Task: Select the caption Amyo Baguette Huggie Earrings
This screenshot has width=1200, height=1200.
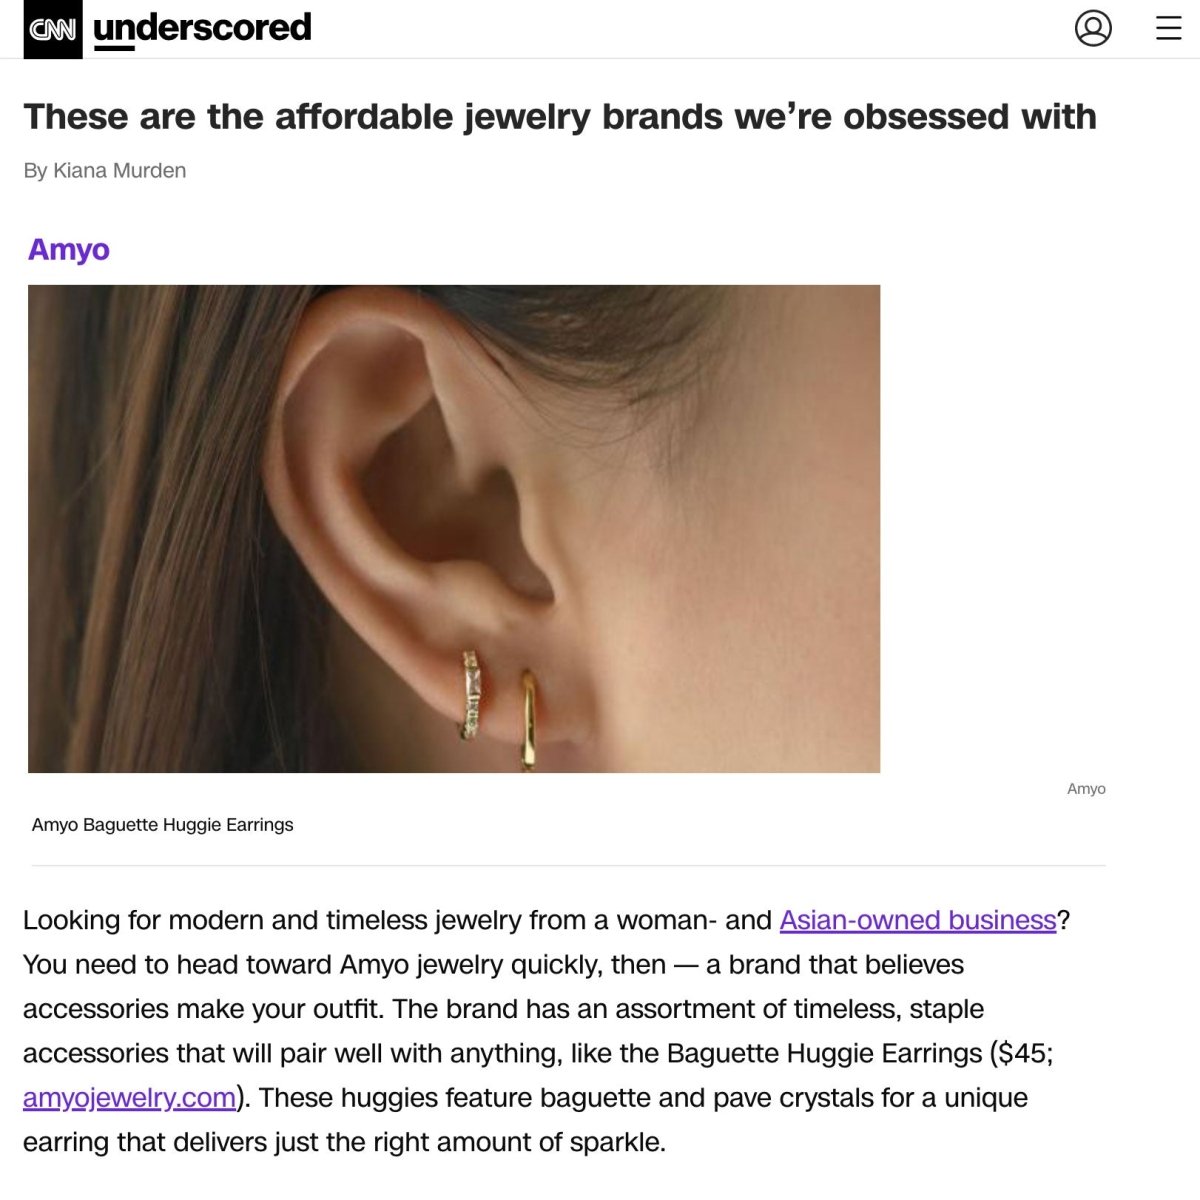Action: 162,825
